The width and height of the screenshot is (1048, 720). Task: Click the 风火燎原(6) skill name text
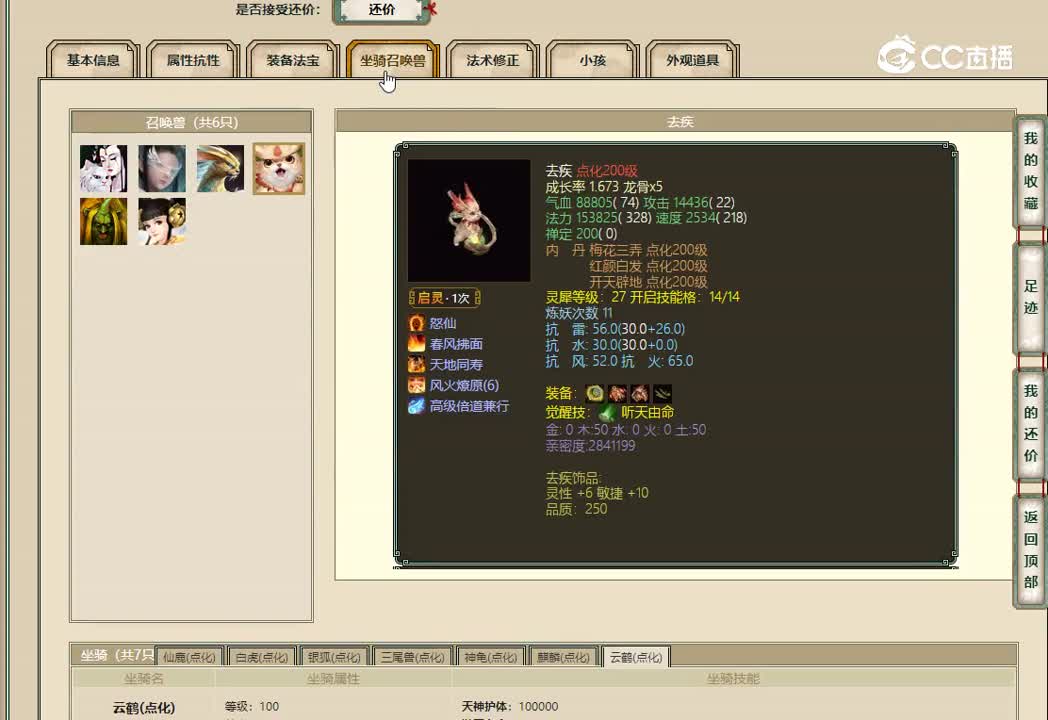tap(464, 385)
